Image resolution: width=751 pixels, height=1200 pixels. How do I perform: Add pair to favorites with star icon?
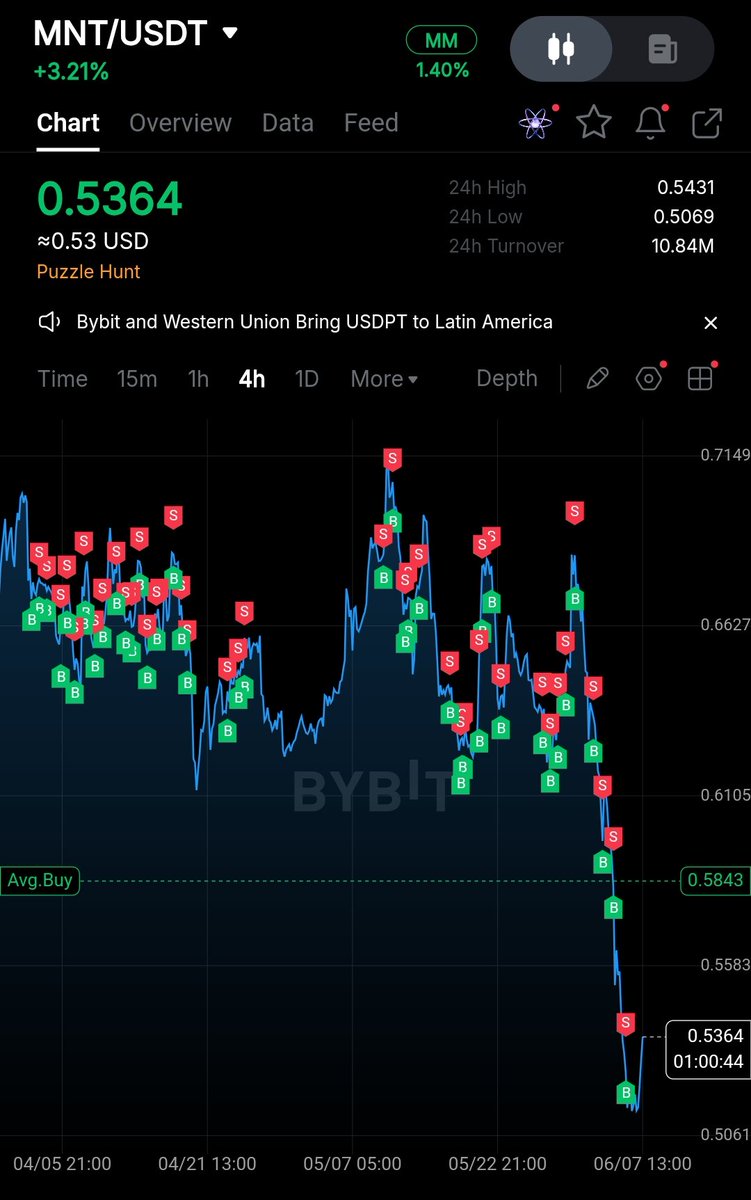(594, 123)
